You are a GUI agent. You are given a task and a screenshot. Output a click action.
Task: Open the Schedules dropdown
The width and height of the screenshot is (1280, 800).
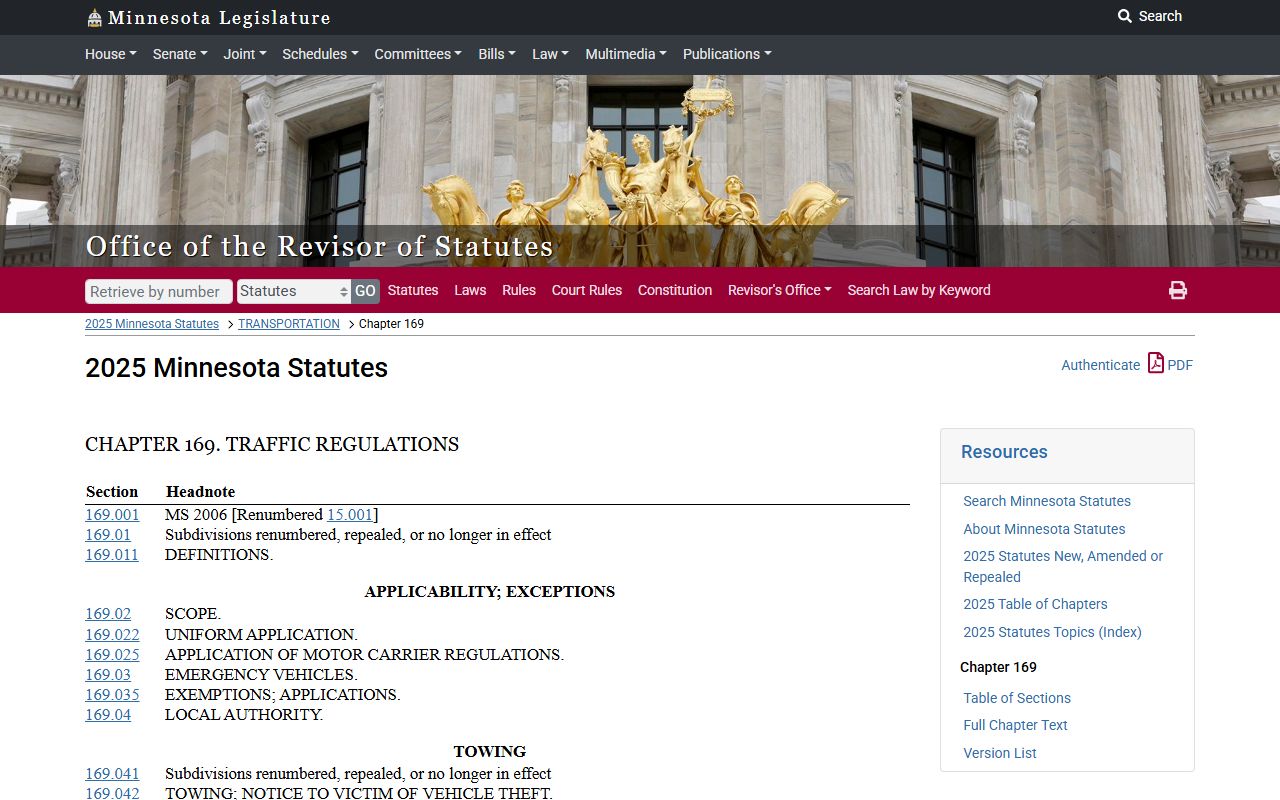pos(320,54)
